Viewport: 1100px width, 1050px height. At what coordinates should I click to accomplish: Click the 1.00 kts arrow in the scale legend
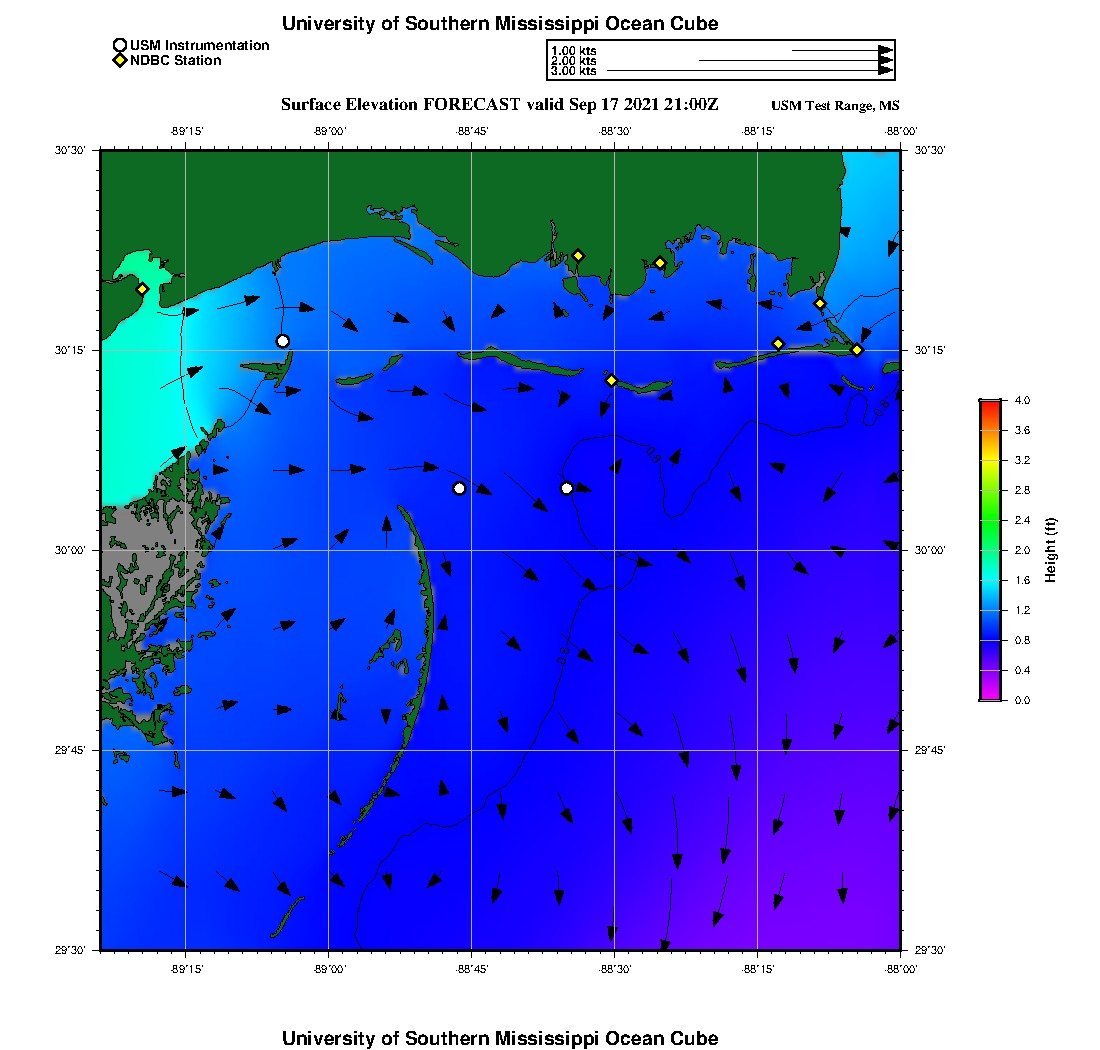click(x=843, y=51)
